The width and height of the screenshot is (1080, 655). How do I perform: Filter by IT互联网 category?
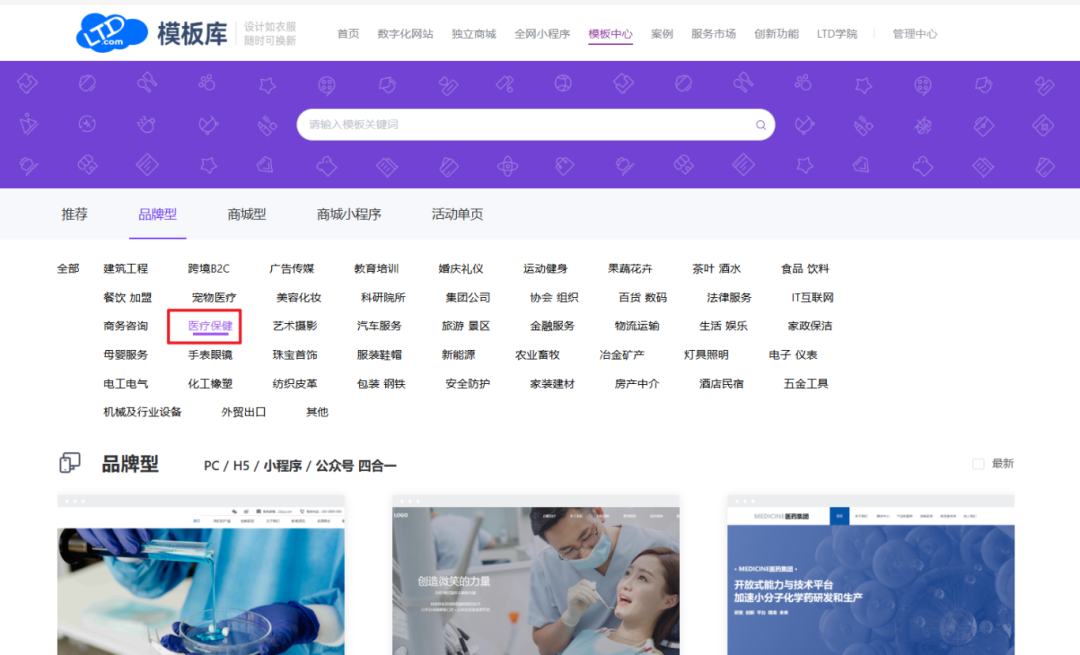click(x=812, y=298)
